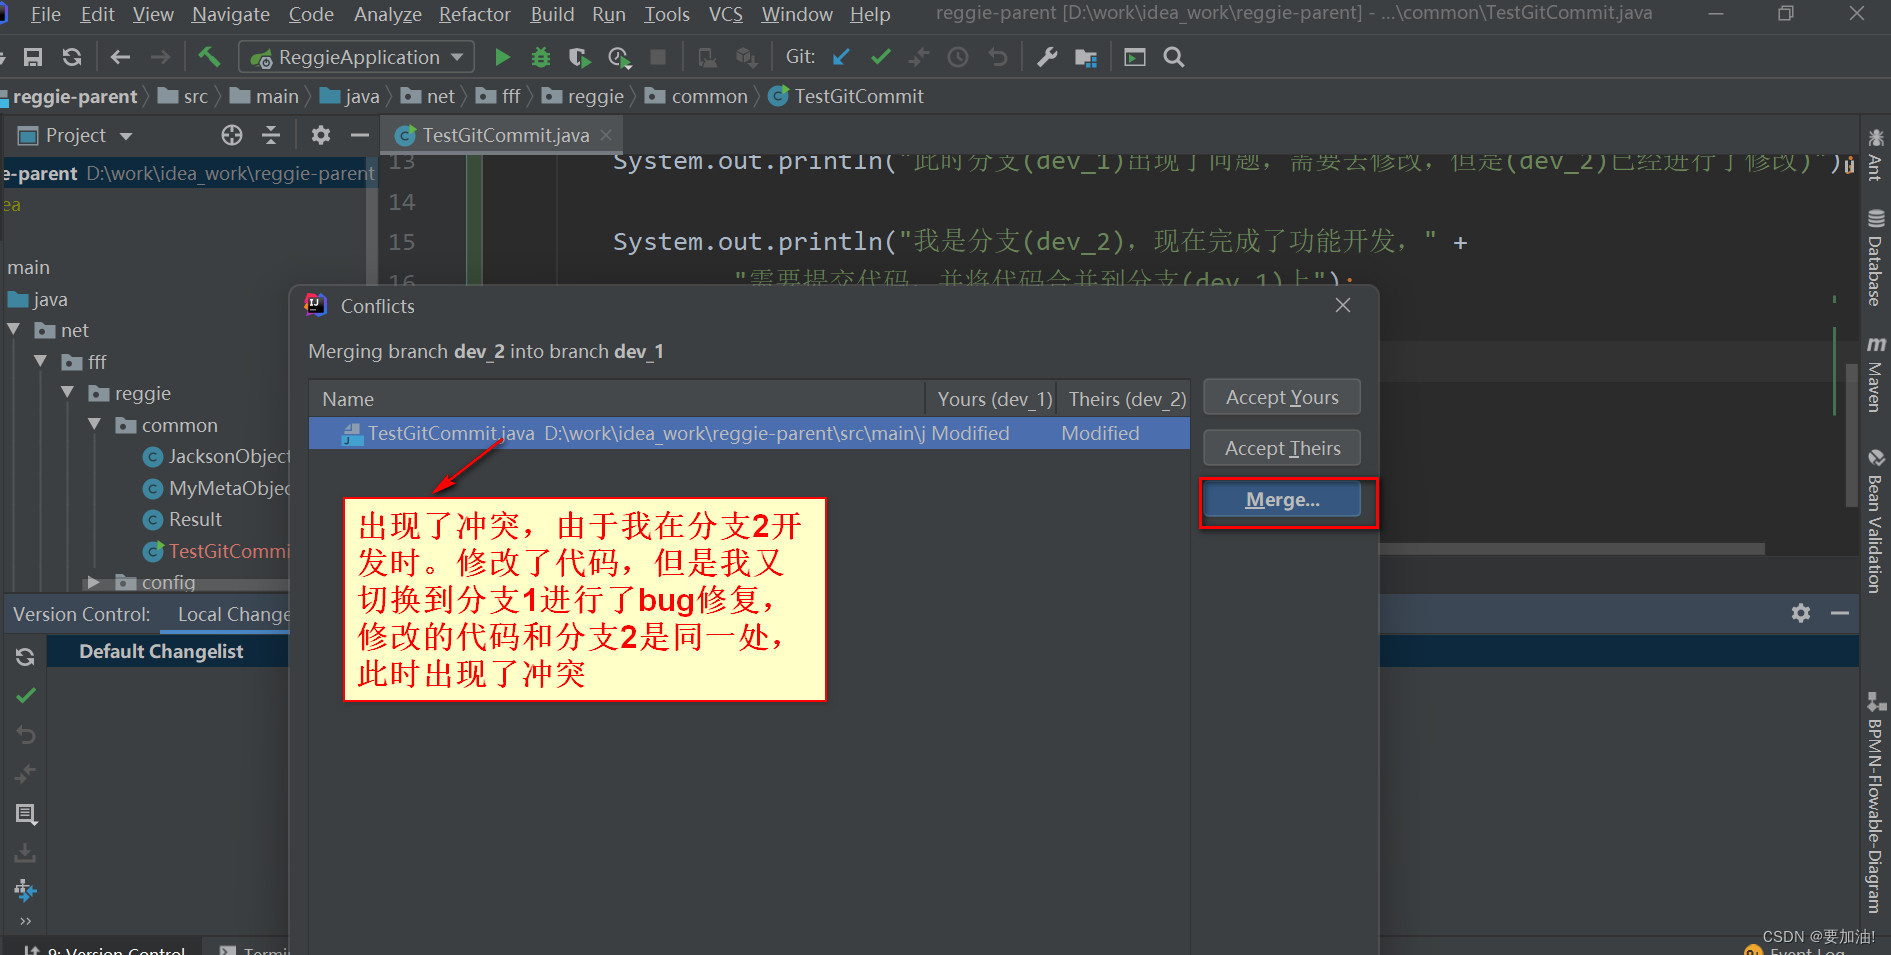This screenshot has height=955, width=1891.
Task: Open settings with the wrench icon
Action: [1047, 57]
